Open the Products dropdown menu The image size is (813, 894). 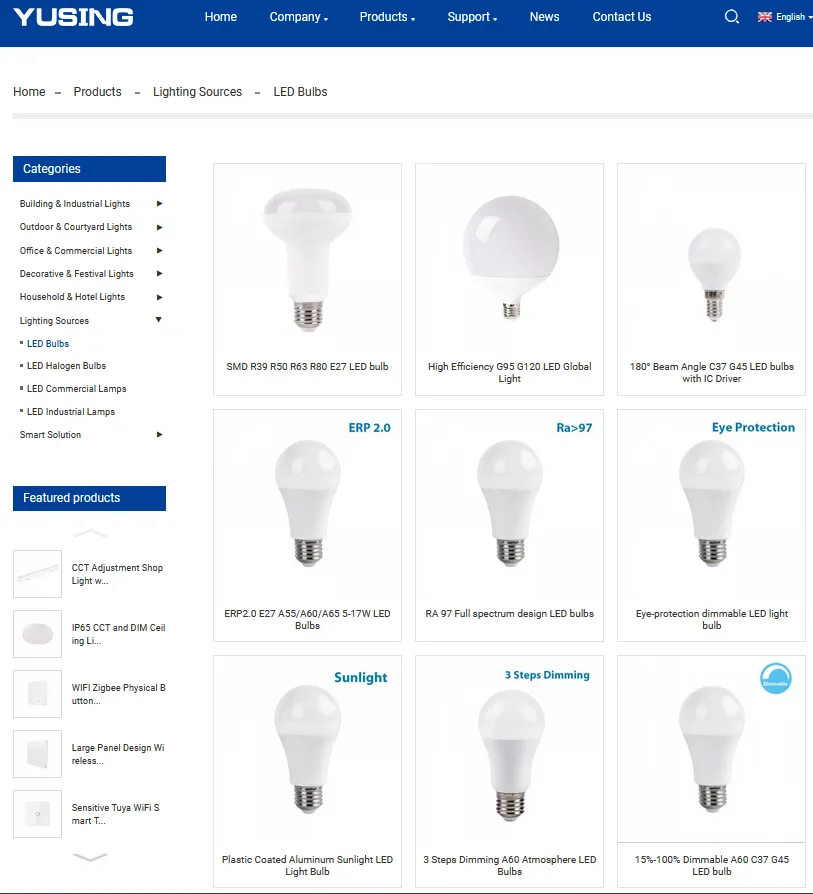[387, 17]
